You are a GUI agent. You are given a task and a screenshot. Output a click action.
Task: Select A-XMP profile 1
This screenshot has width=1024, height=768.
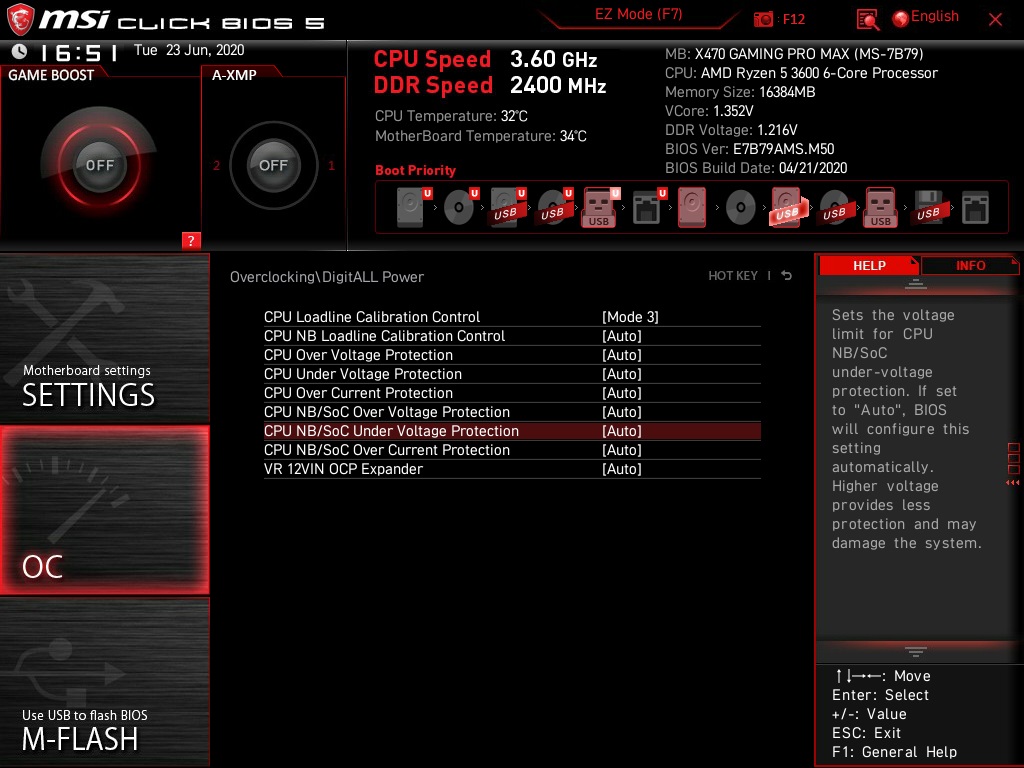click(331, 165)
